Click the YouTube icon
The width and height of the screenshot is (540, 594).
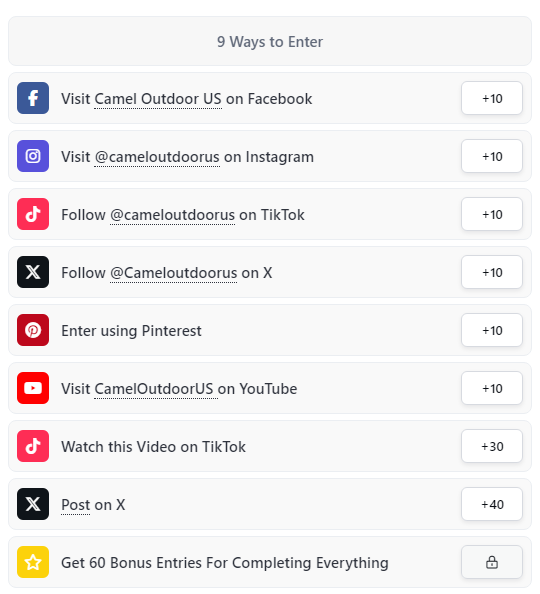(33, 388)
